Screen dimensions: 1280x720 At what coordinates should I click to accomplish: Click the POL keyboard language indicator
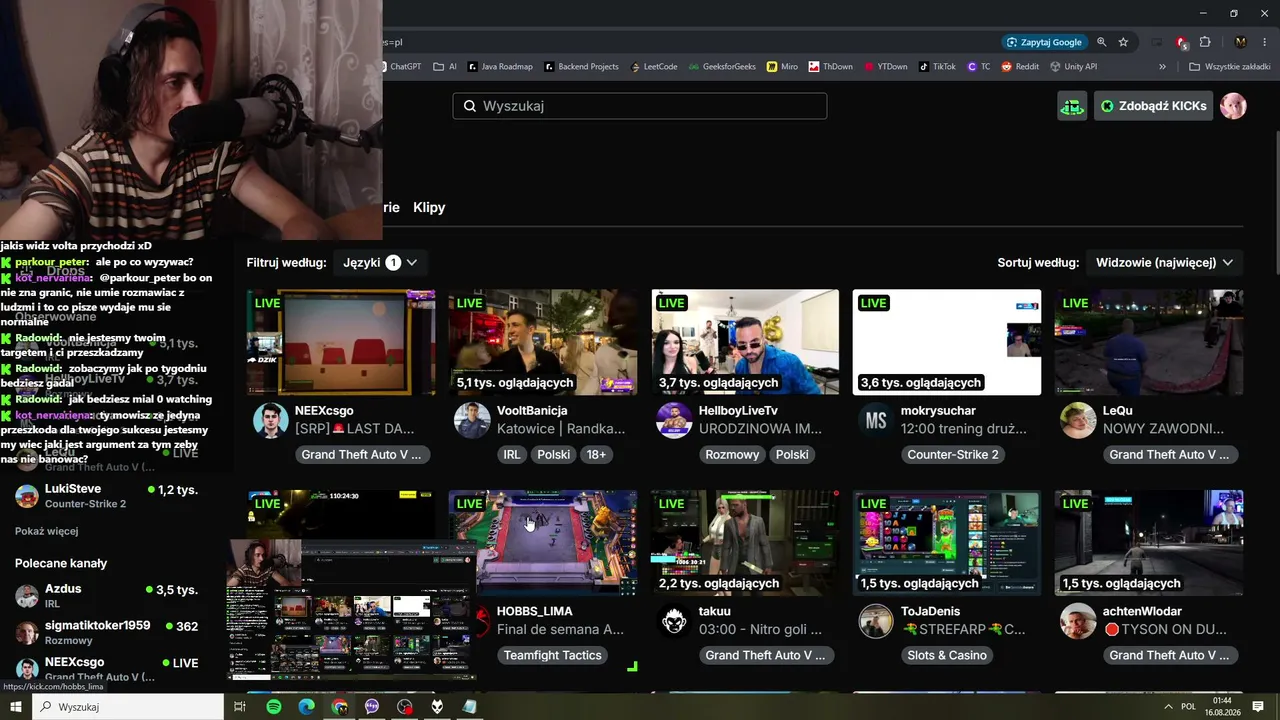coord(1188,707)
